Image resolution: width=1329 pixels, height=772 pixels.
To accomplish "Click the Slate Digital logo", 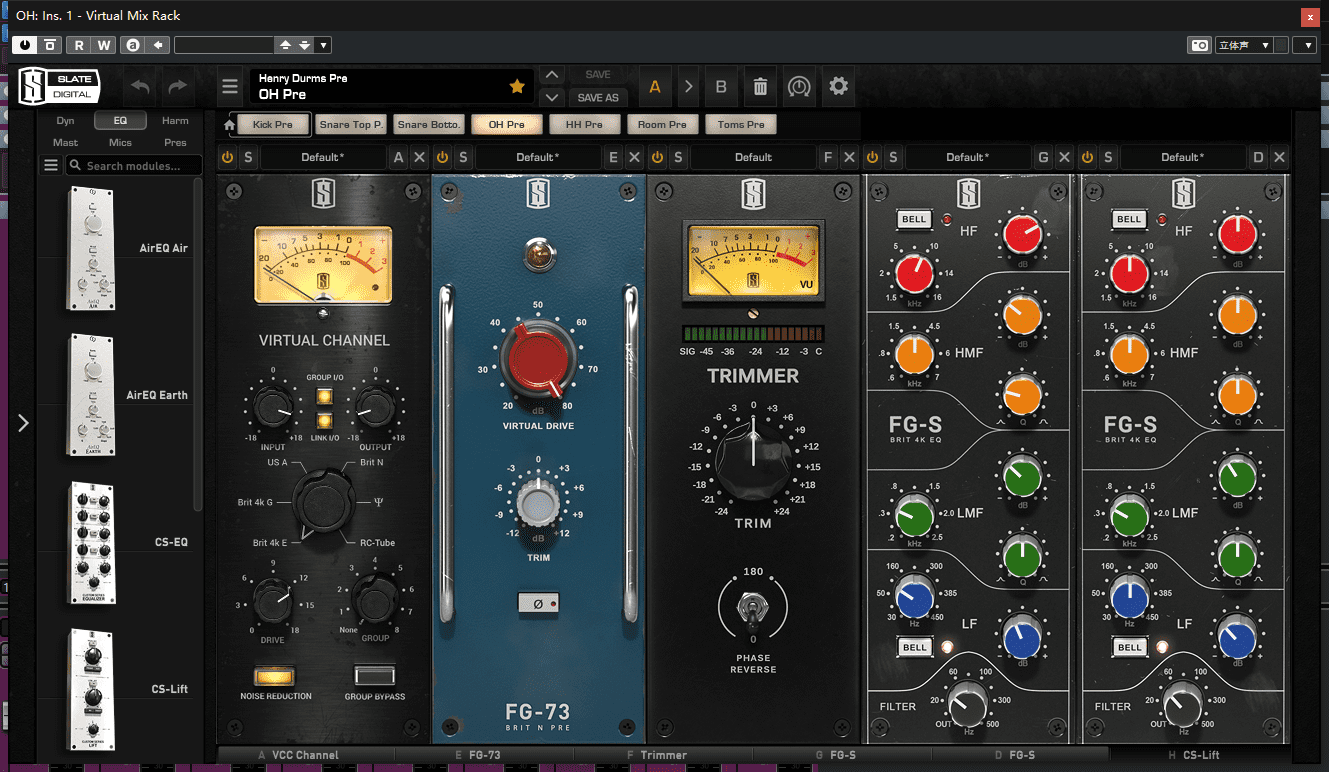I will (x=58, y=86).
